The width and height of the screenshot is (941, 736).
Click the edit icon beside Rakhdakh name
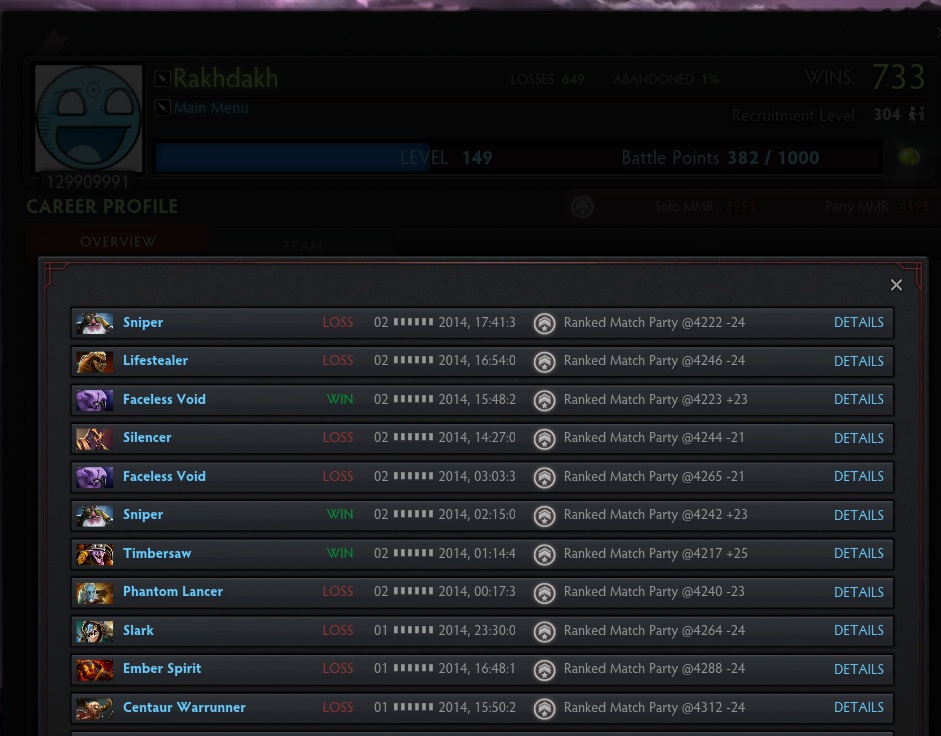pos(162,78)
